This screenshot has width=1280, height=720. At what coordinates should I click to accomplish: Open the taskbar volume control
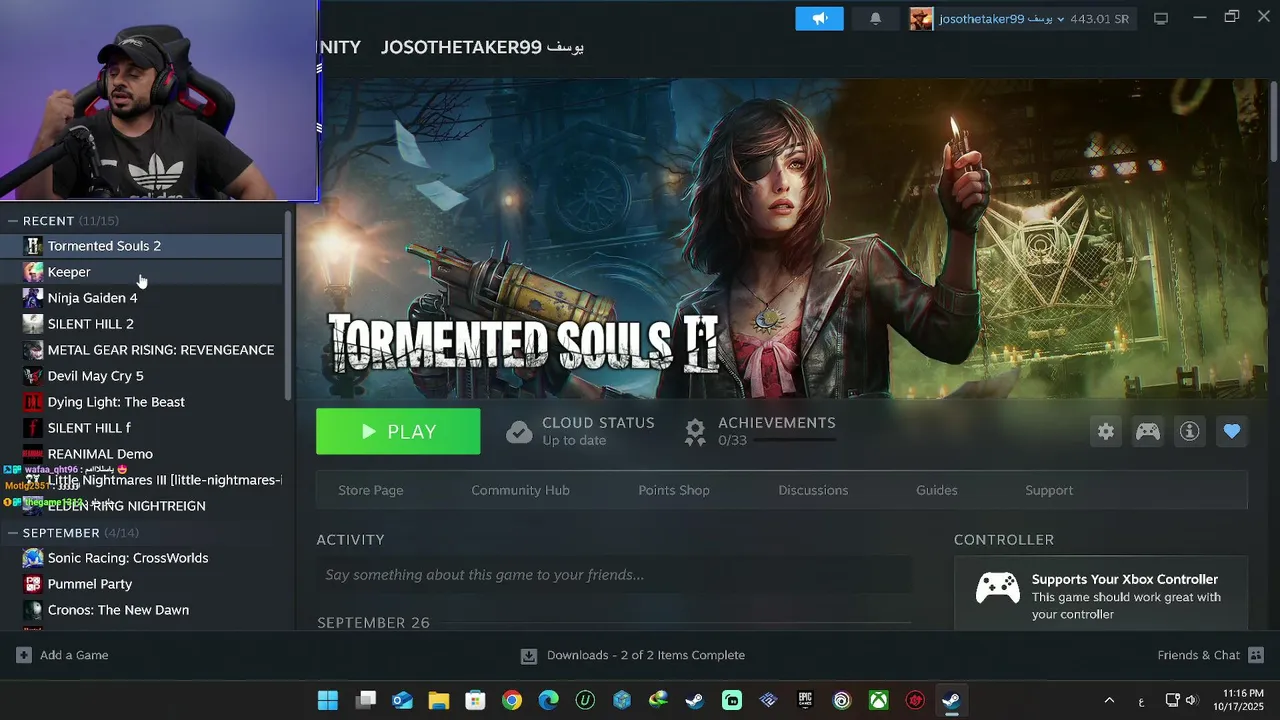[1190, 700]
